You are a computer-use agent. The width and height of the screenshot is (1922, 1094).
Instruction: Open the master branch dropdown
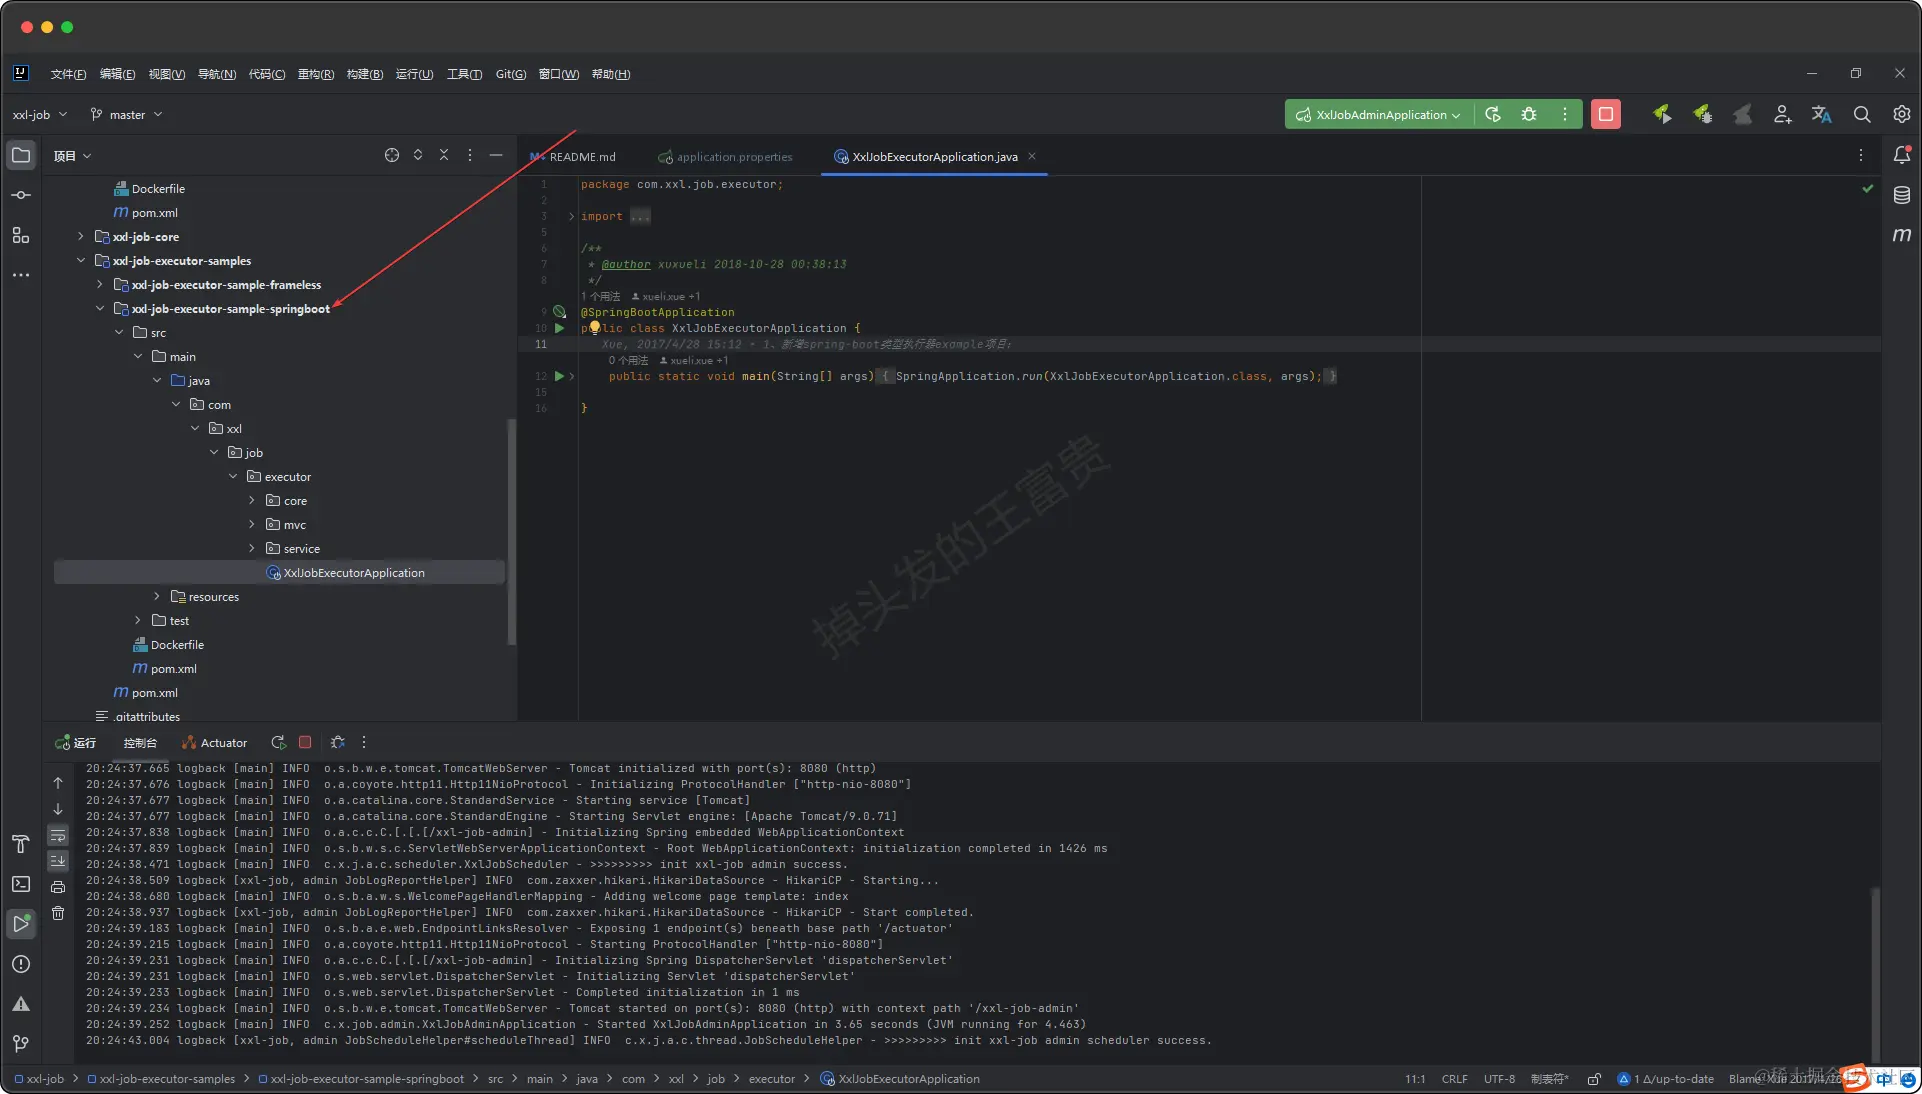tap(126, 115)
